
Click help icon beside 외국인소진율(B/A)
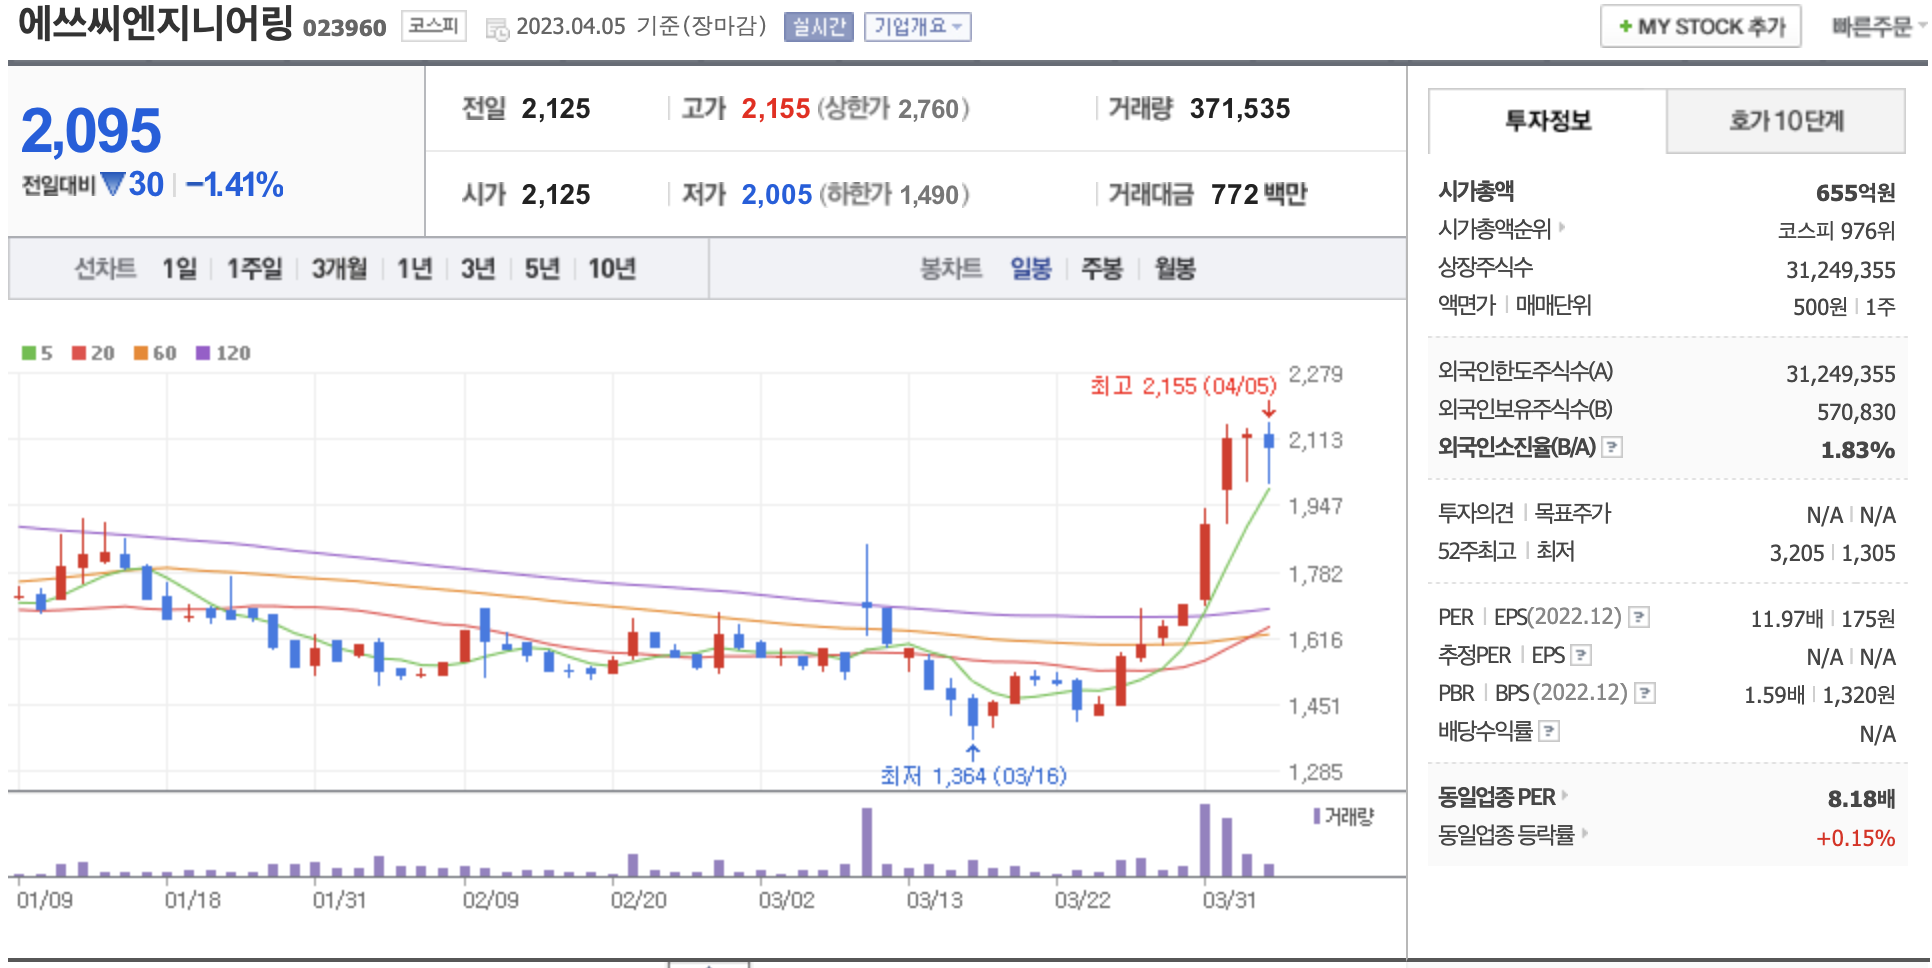[x=1611, y=447]
